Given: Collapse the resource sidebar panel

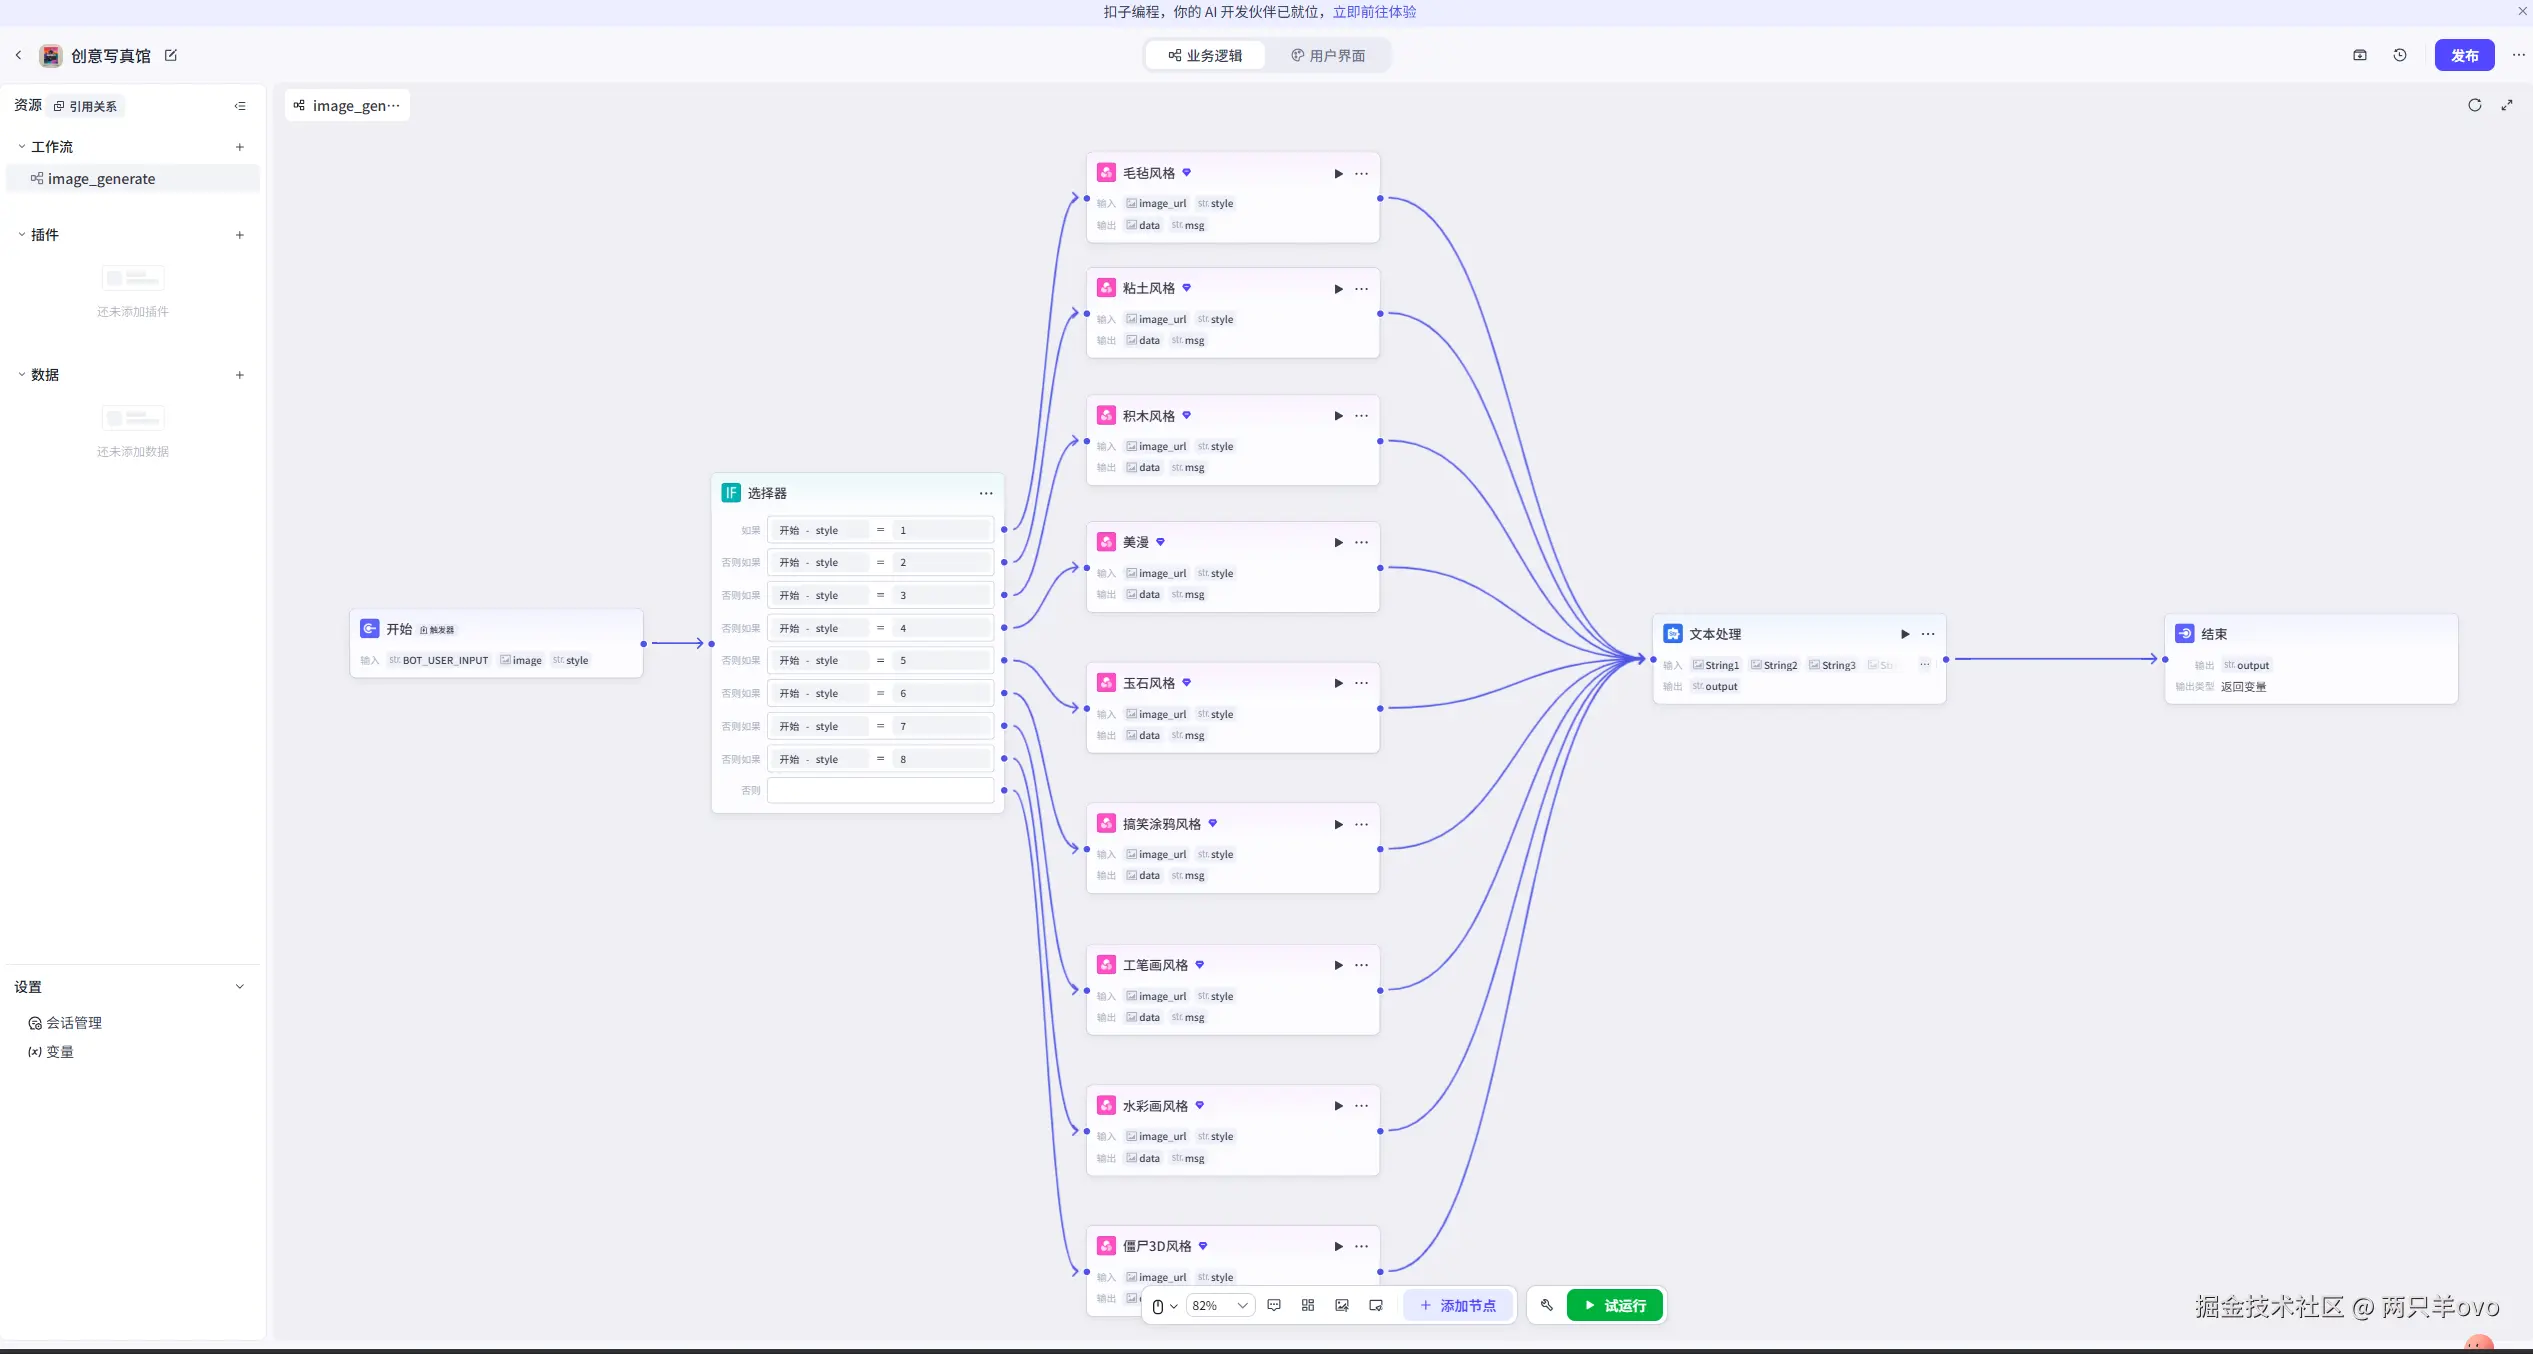Looking at the screenshot, I should pos(240,106).
